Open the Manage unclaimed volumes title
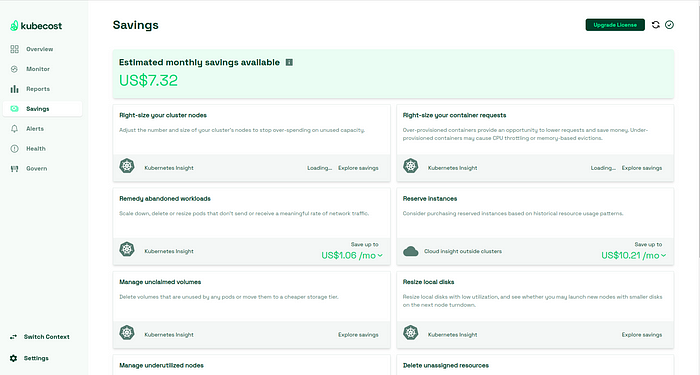The image size is (700, 375). tap(160, 282)
